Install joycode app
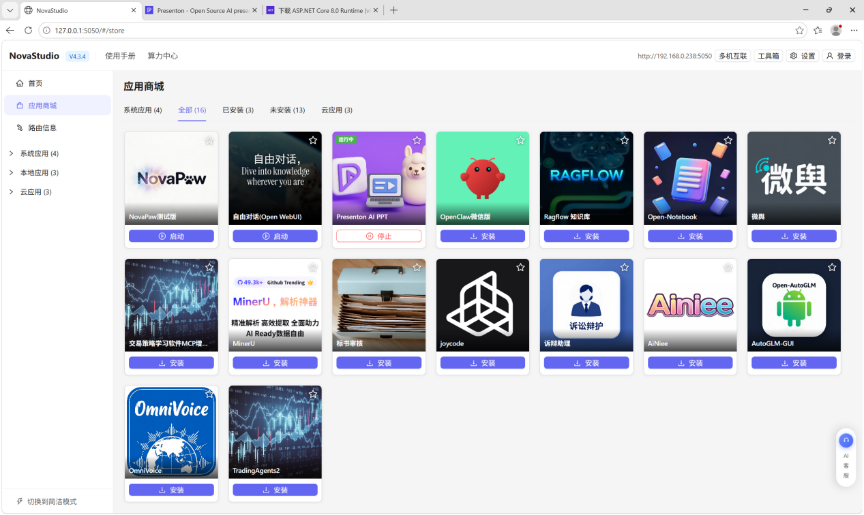This screenshot has width=864, height=515. coord(482,363)
